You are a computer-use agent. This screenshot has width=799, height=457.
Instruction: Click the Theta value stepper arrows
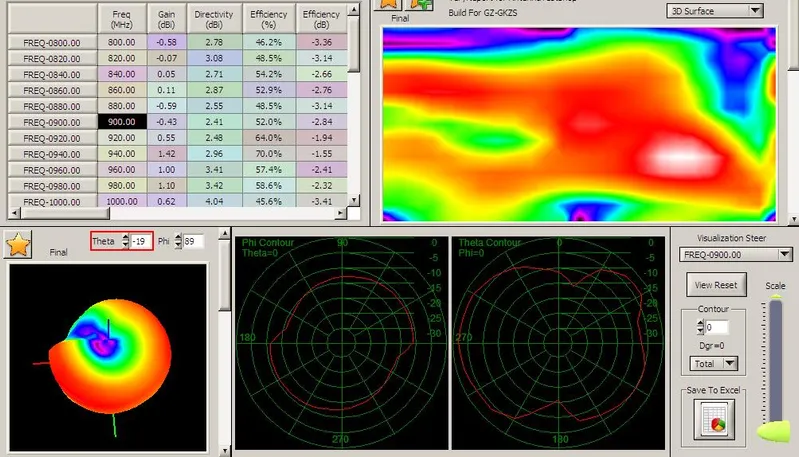coord(125,241)
